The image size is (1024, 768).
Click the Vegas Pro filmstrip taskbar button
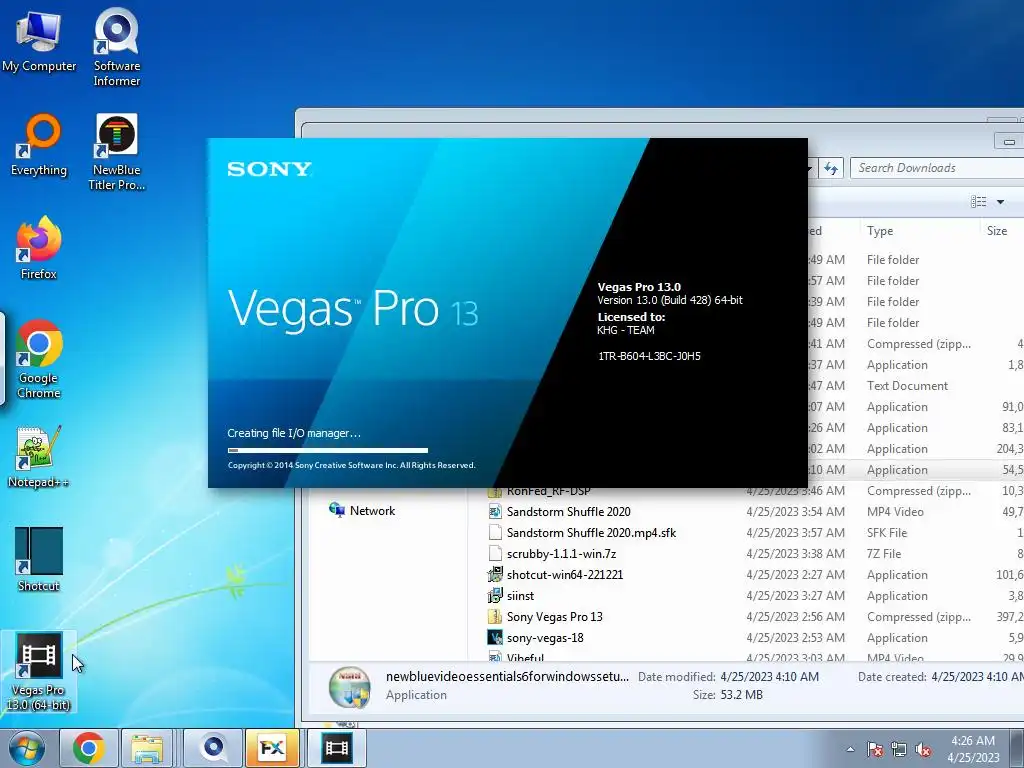point(336,748)
